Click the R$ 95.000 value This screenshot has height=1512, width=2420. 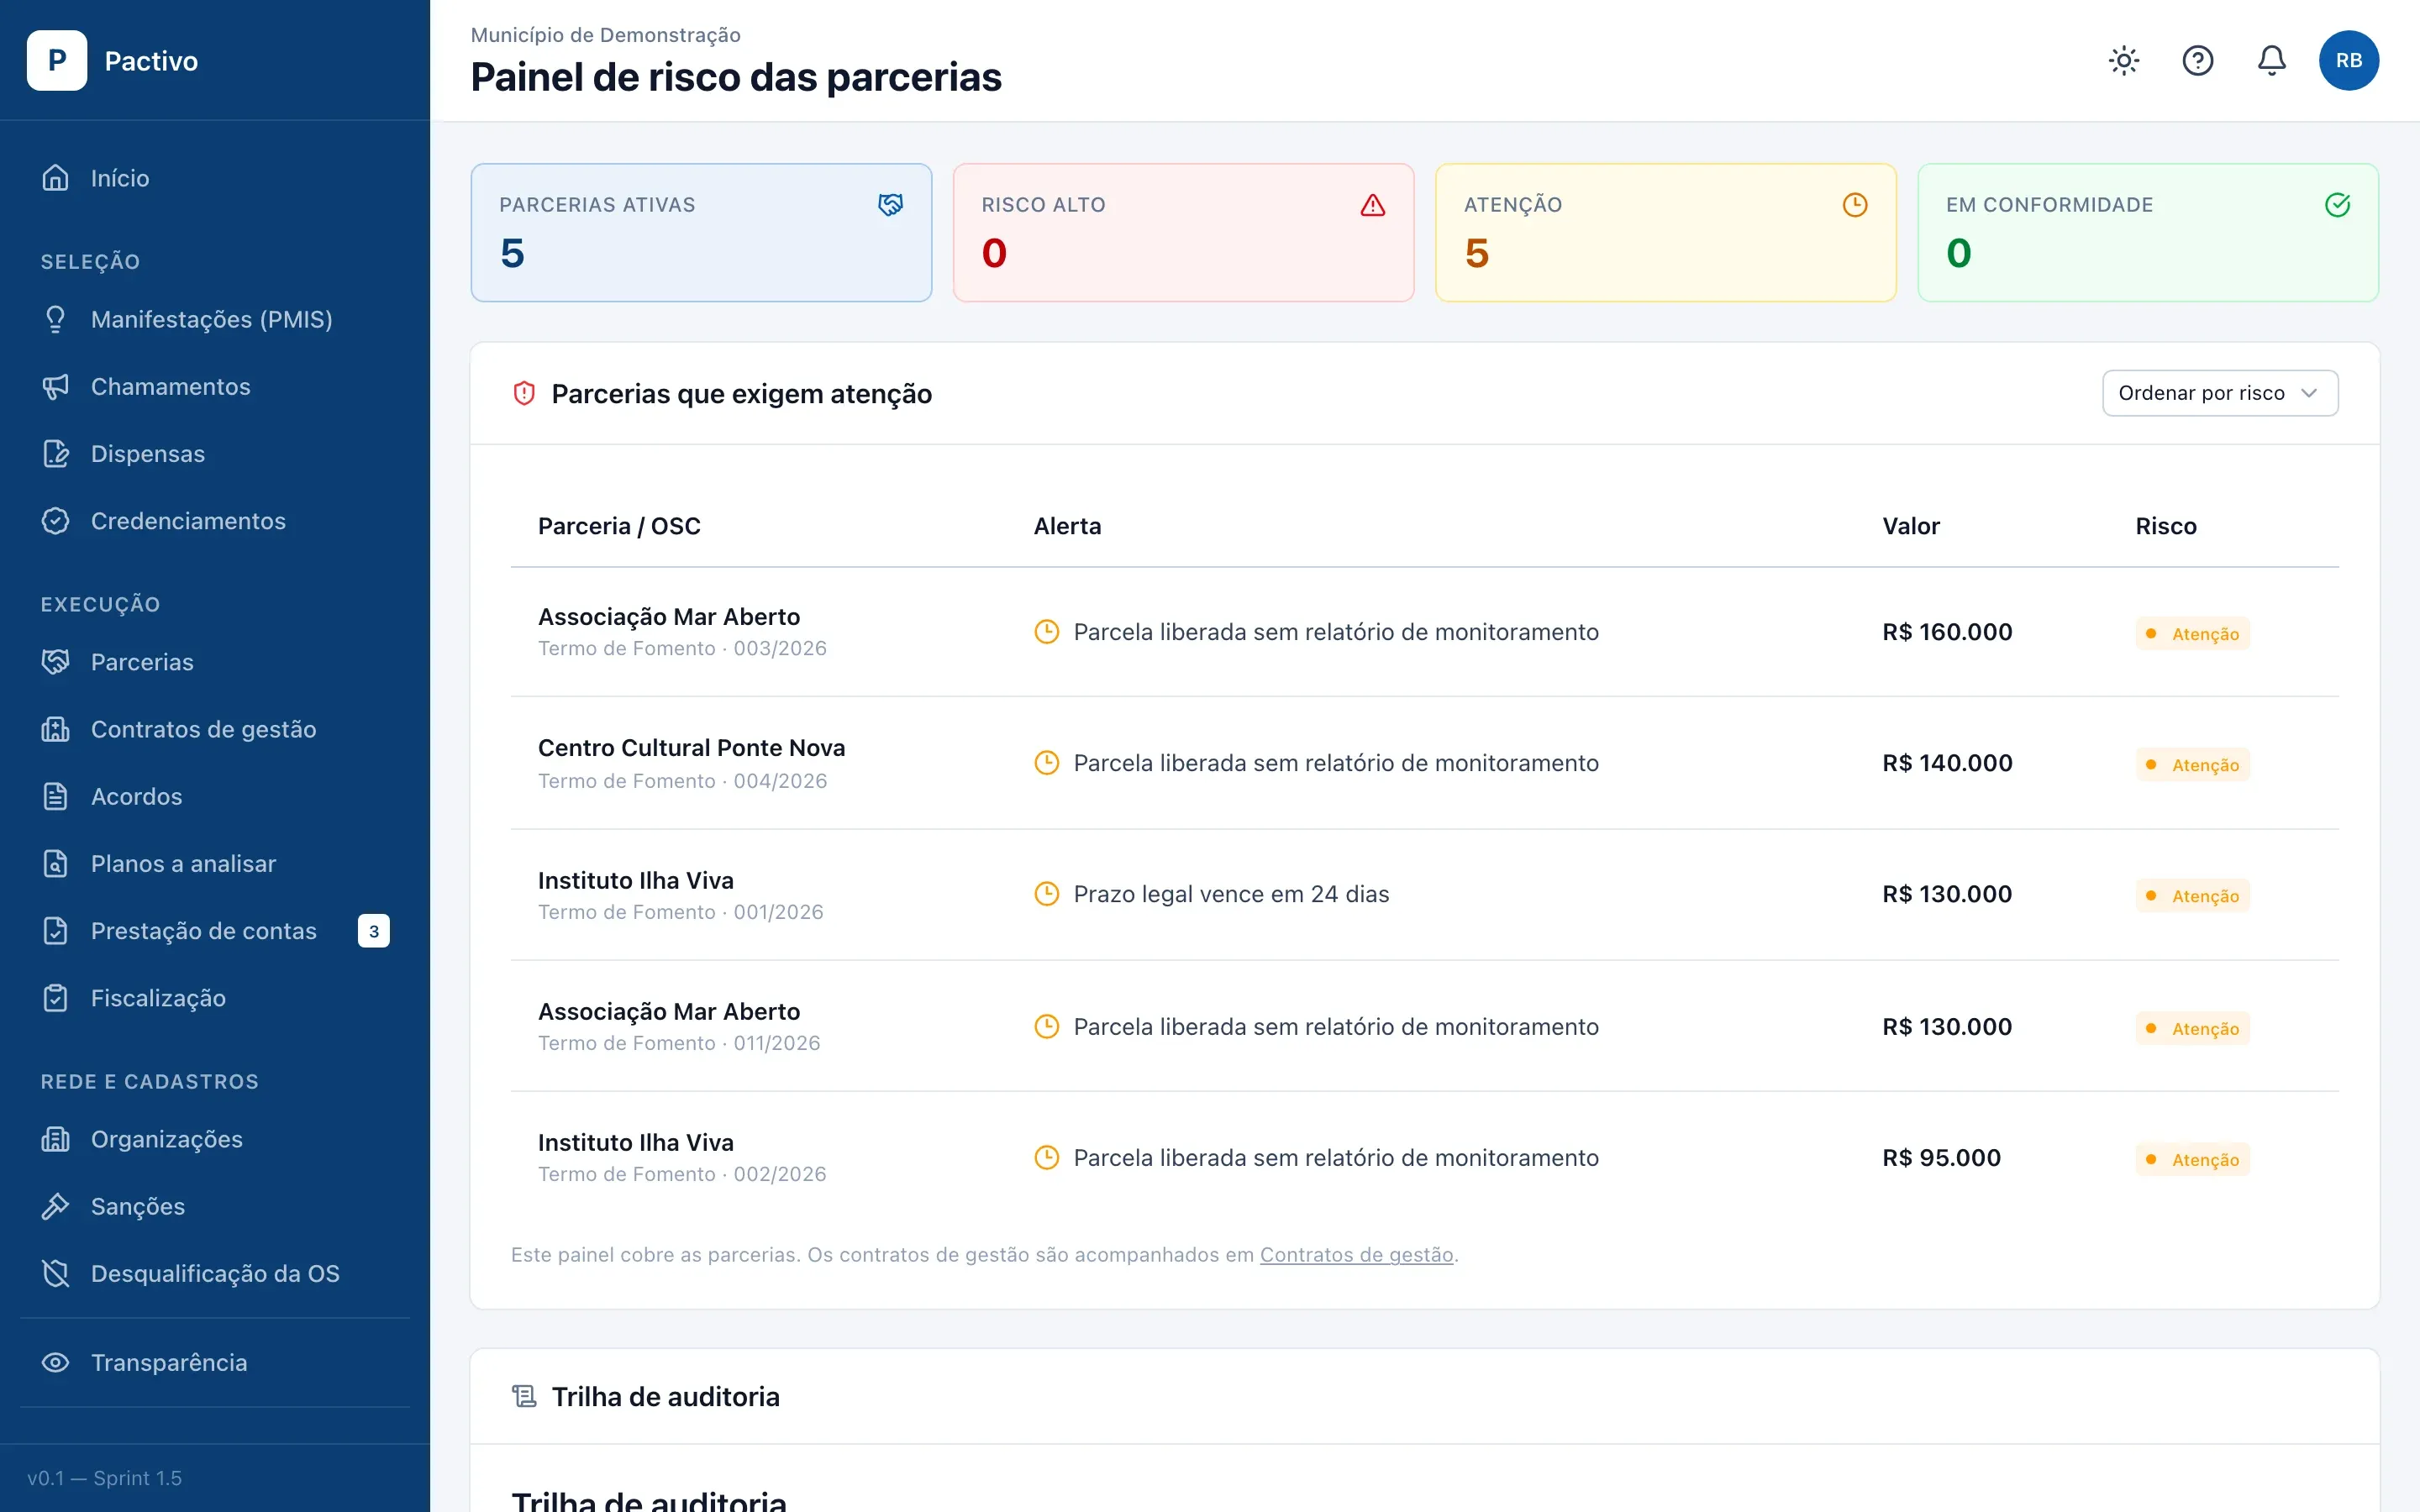click(x=1941, y=1158)
